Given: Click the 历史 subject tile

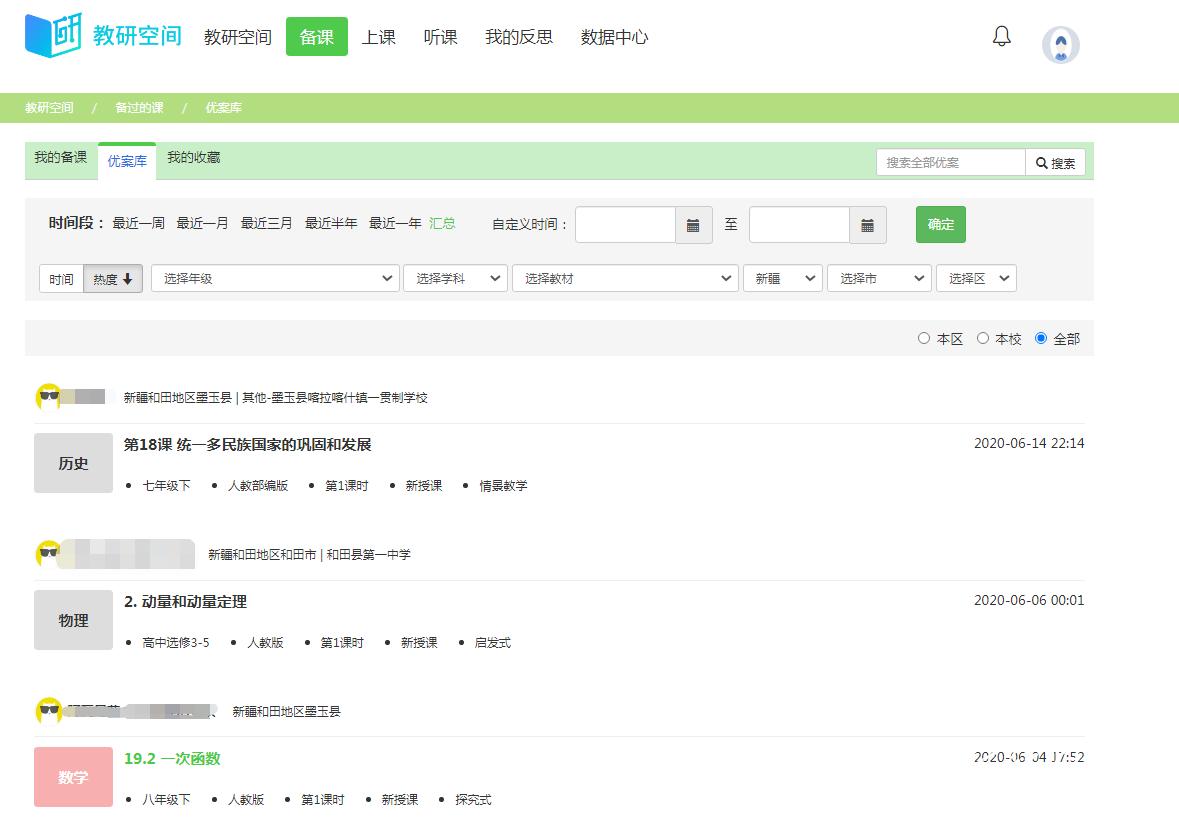Looking at the screenshot, I should pos(73,463).
